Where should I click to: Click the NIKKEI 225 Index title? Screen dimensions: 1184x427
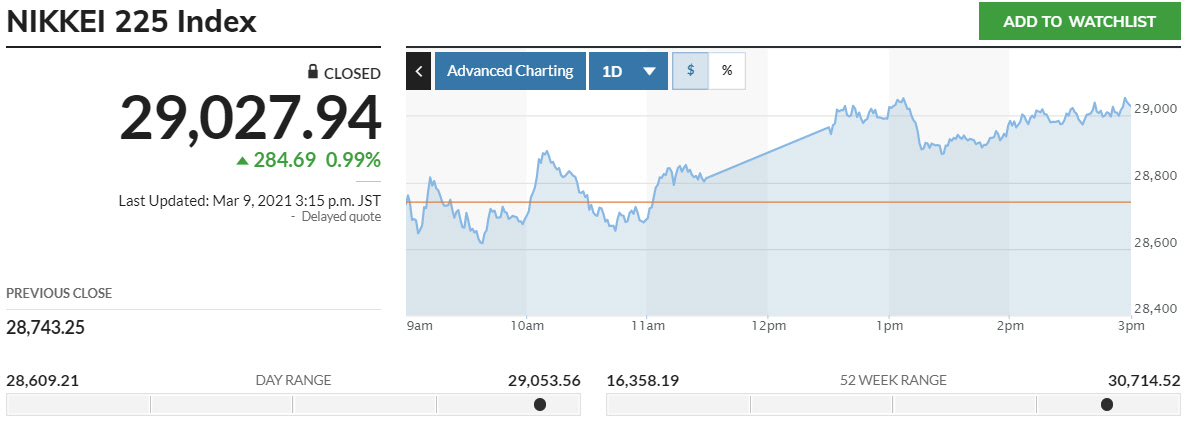coord(132,21)
